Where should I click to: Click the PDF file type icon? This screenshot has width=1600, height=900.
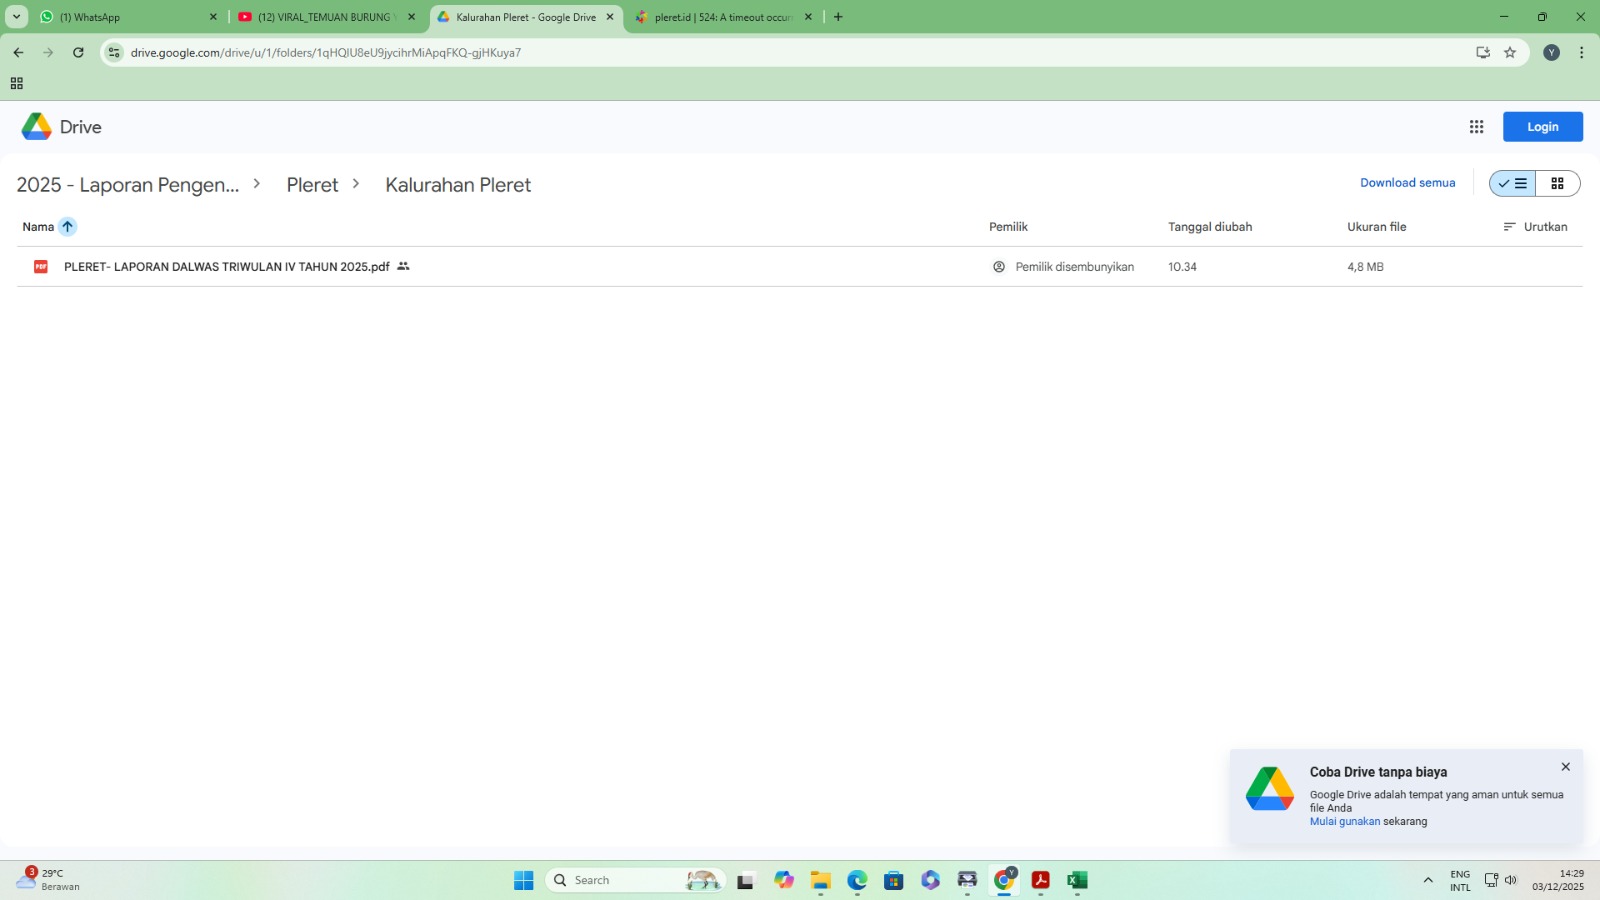[41, 267]
